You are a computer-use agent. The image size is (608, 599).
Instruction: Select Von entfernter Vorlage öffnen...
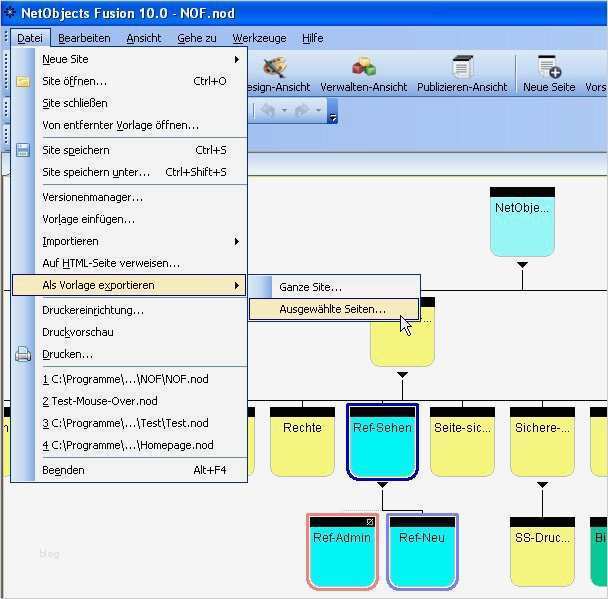tap(129, 126)
